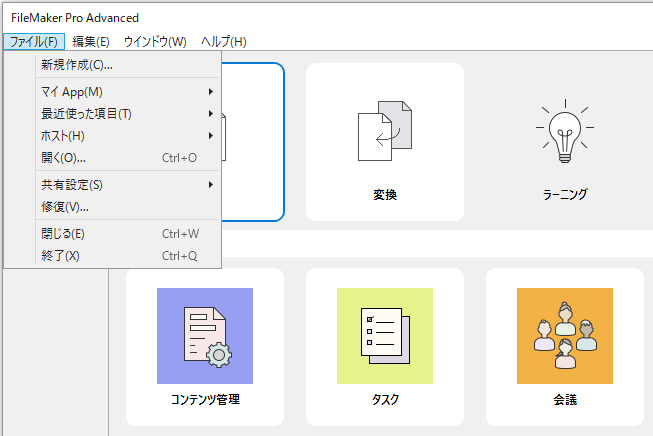Click the タスク checklist icon
653x436 pixels.
[385, 336]
